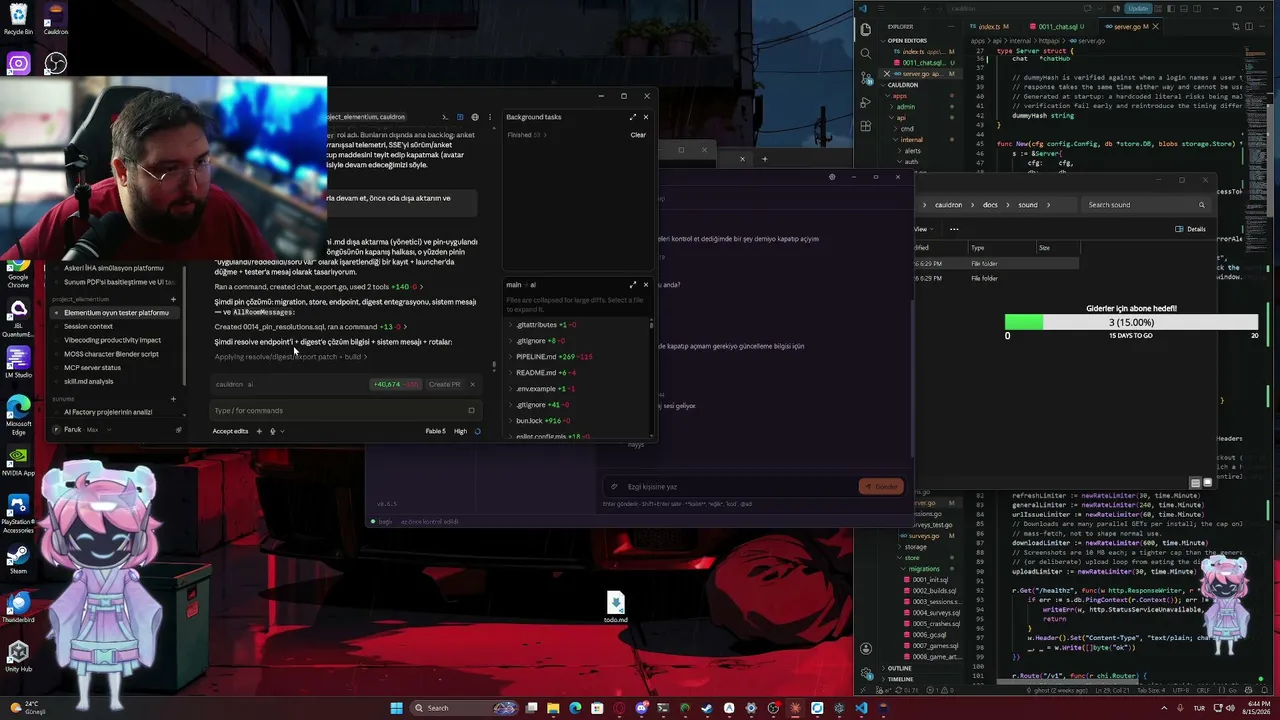Open Unity Hub from the desktop
The height and width of the screenshot is (720, 1280).
click(18, 657)
